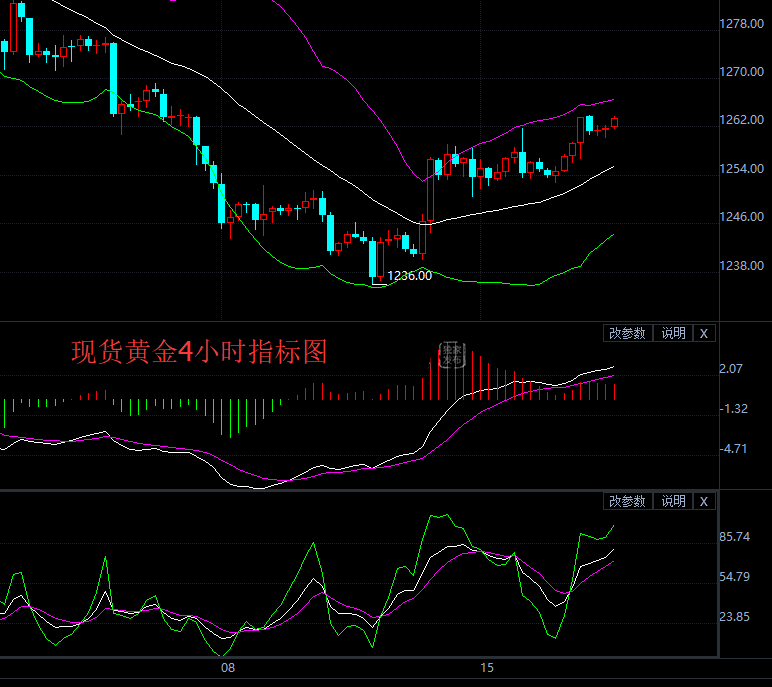The height and width of the screenshot is (687, 772).
Task: Click 改参数 button in the KDJ panel
Action: (628, 501)
